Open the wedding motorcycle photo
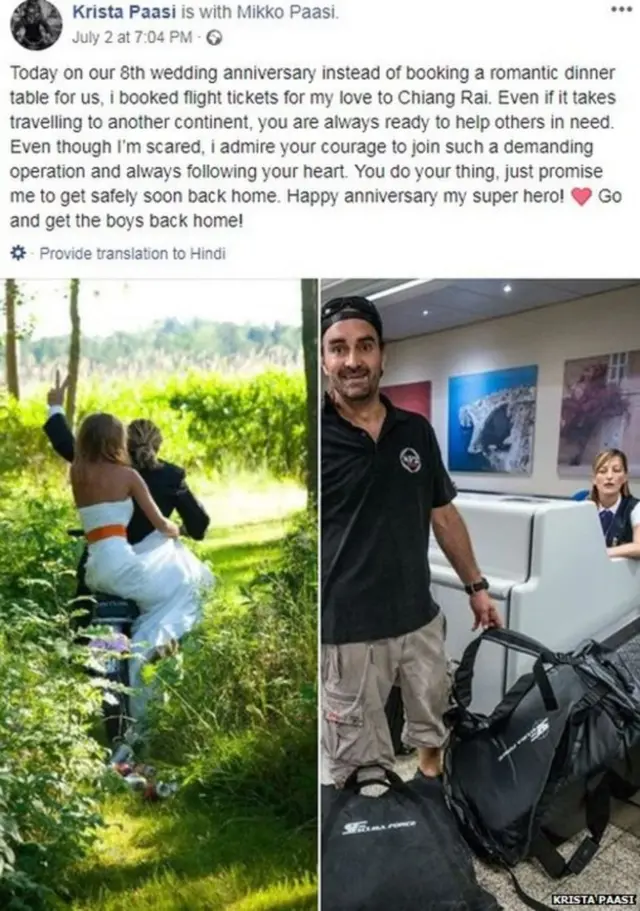The image size is (640, 911). point(159,594)
